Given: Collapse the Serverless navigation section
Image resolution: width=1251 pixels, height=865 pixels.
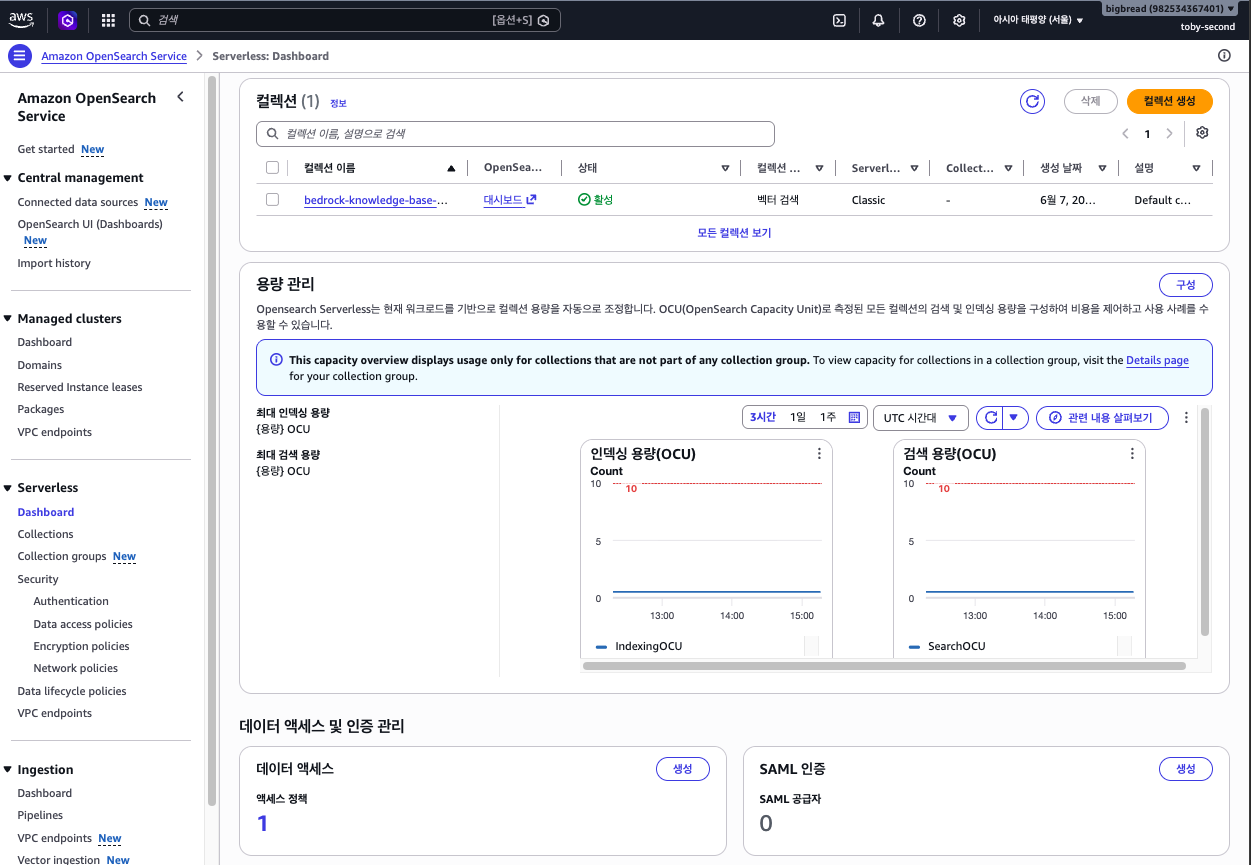Looking at the screenshot, I should (x=8, y=488).
